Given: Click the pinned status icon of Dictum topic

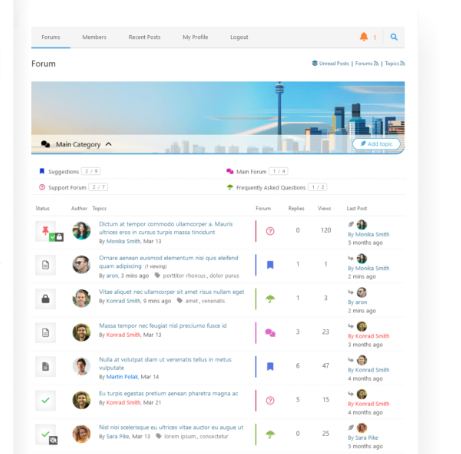Looking at the screenshot, I should pos(45,230).
